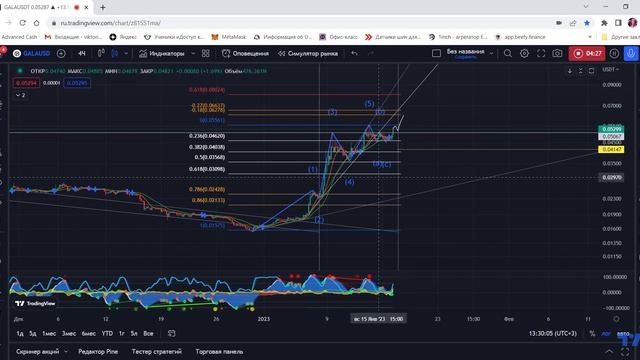Maximize the bottom panel icon
This screenshot has width=640, height=360.
tap(625, 351)
